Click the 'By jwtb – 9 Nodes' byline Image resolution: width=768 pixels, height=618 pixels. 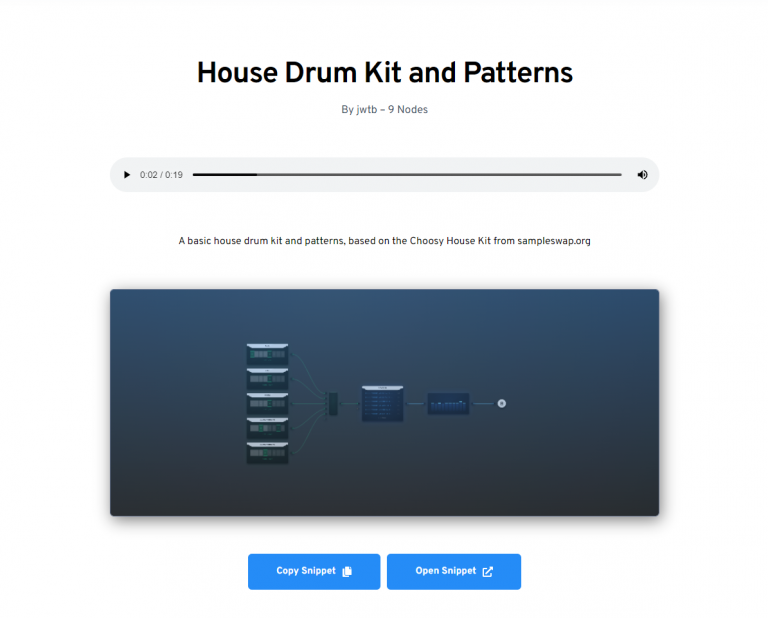(384, 110)
